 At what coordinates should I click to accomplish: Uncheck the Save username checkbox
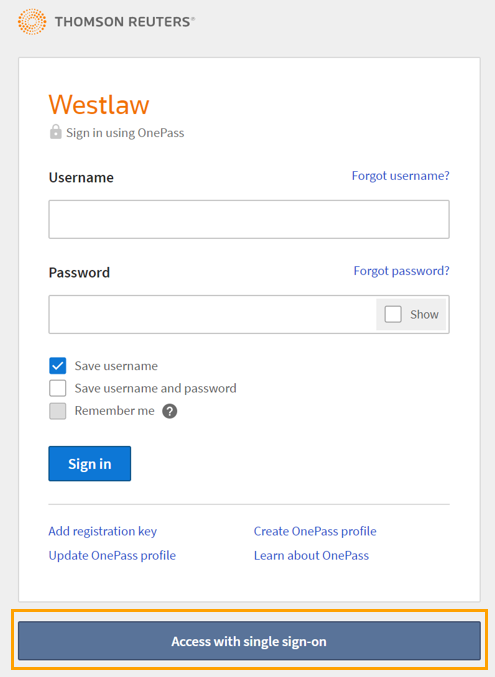(x=57, y=366)
